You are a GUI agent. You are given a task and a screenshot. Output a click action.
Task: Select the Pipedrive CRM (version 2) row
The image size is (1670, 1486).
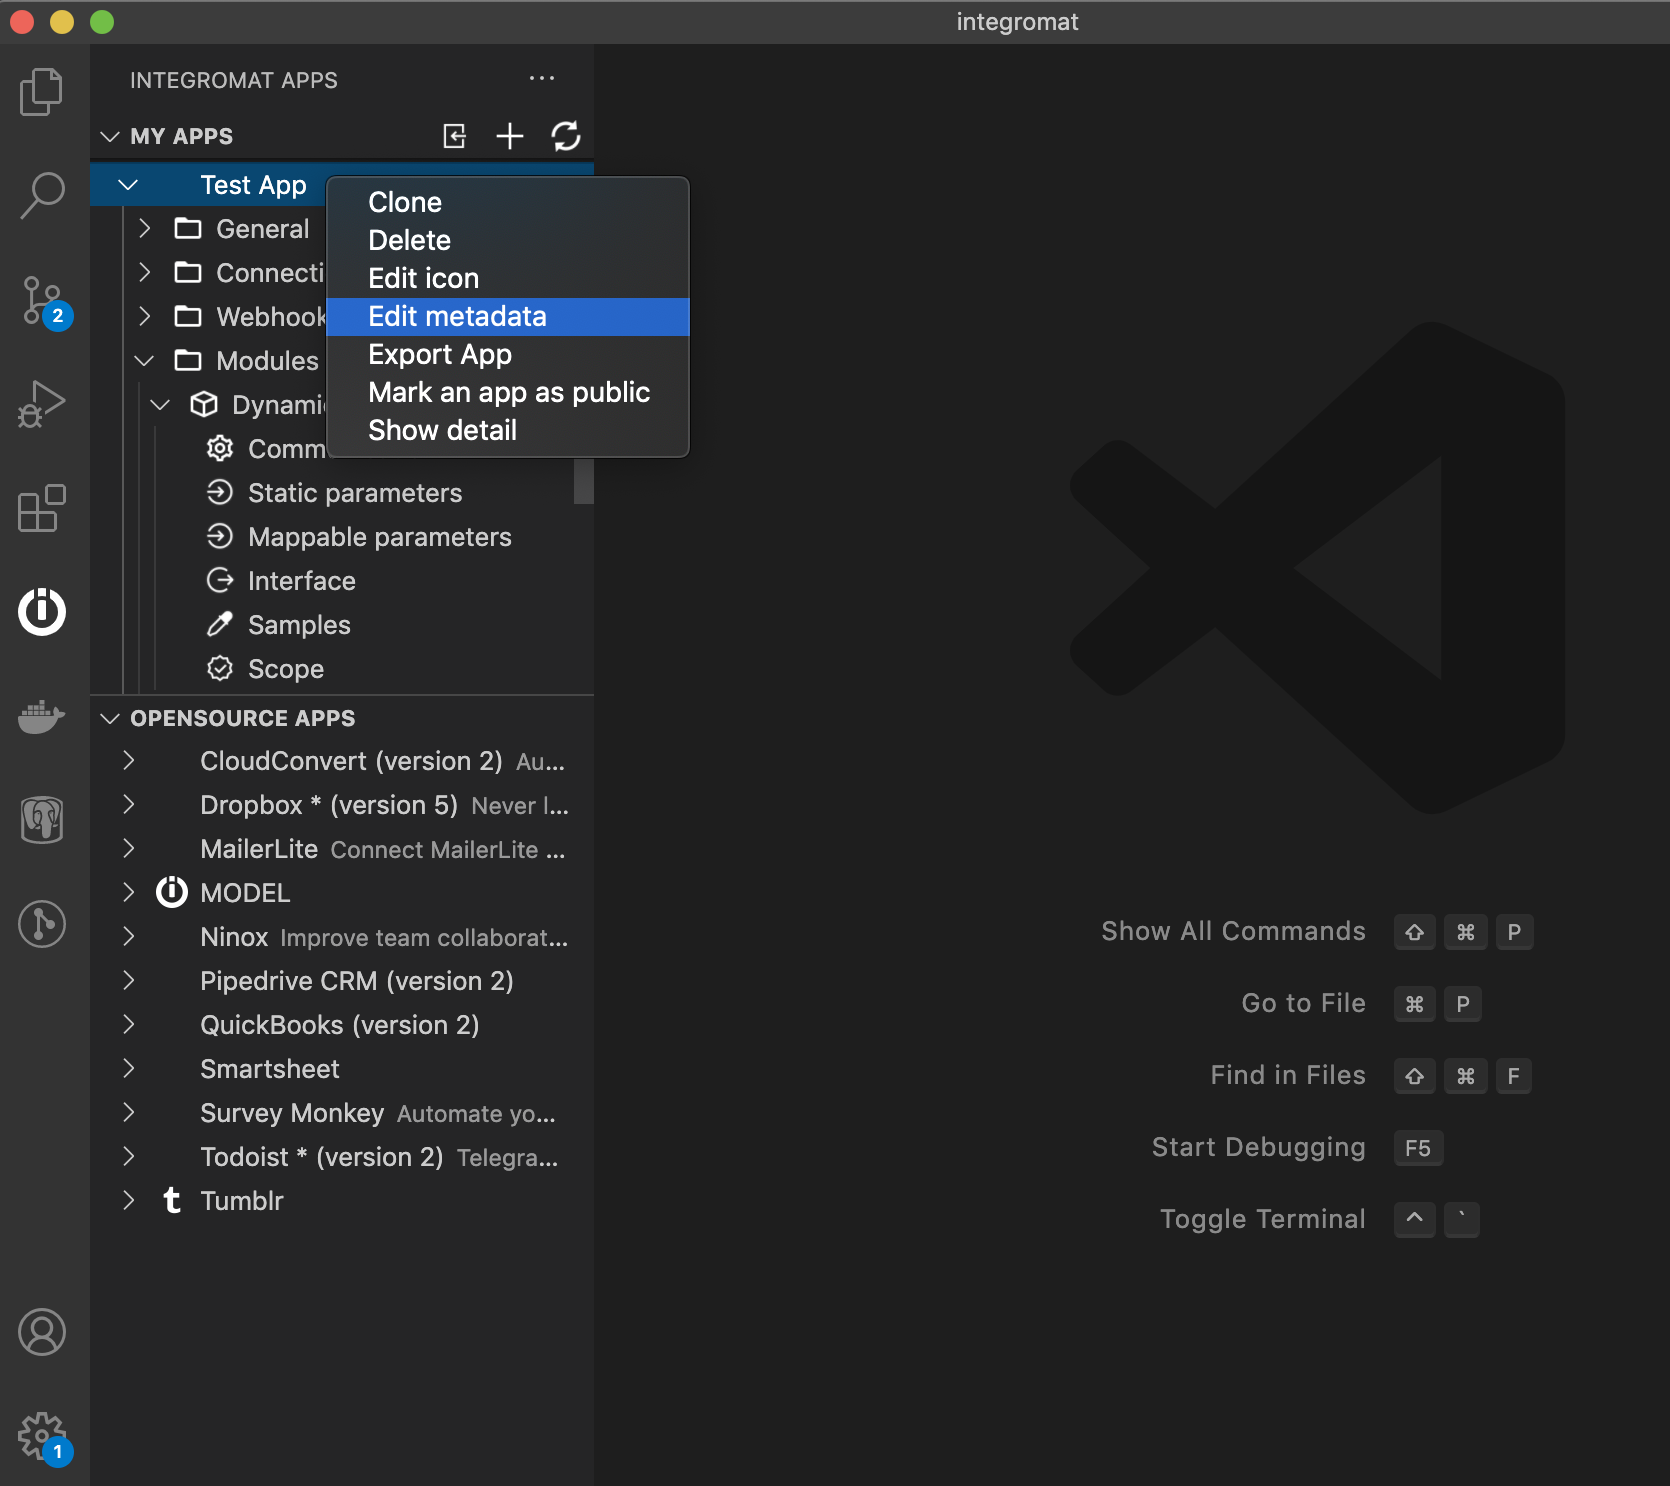pos(342,980)
